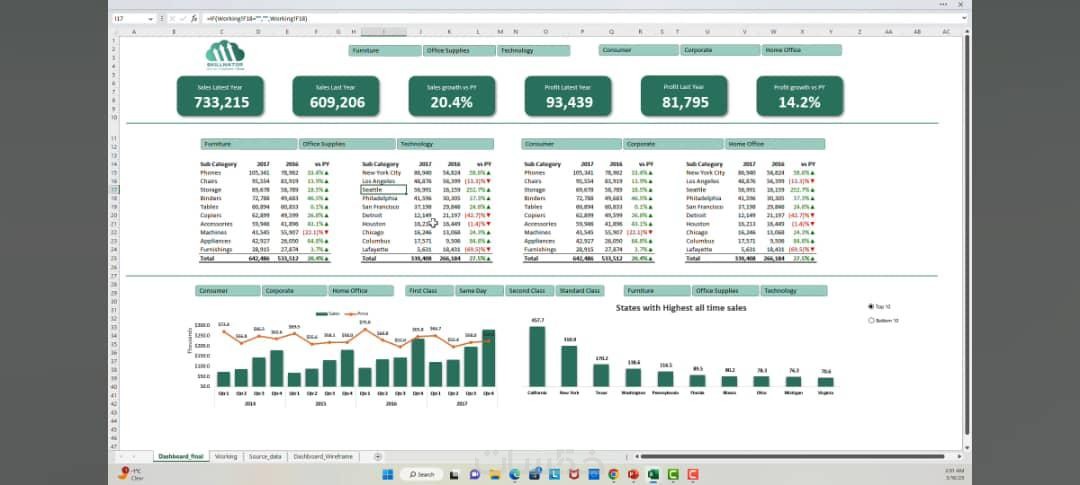The width and height of the screenshot is (1080, 485).
Task: Click Furniture slicer beside the company logo
Action: (384, 50)
